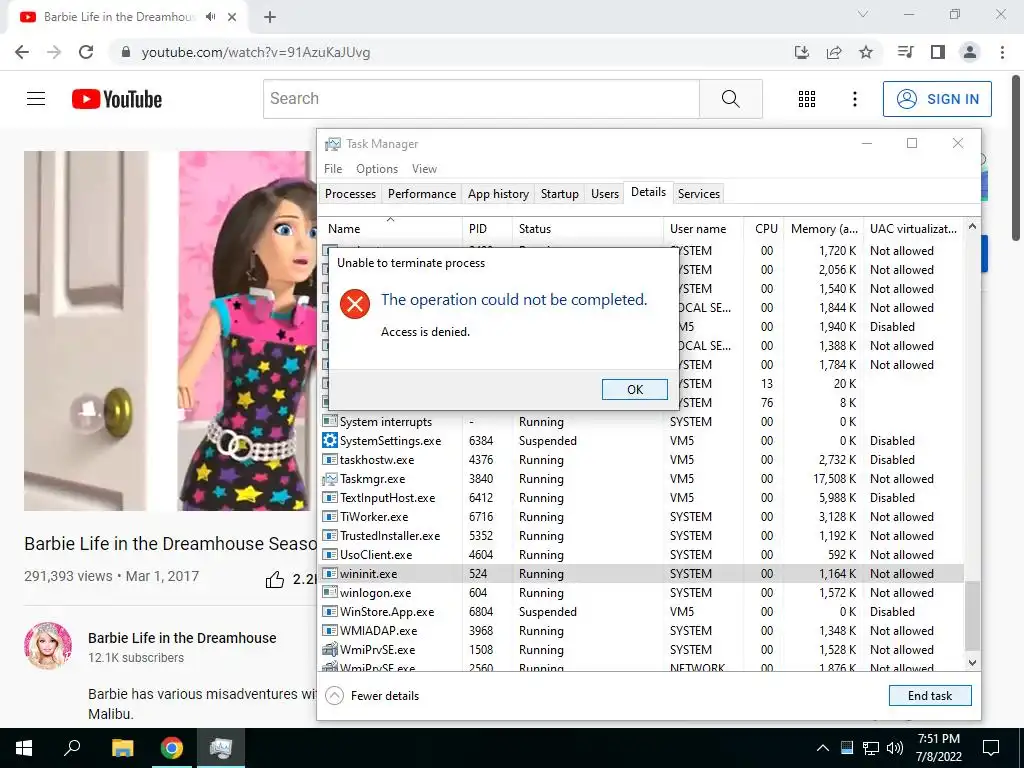Viewport: 1024px width, 768px height.
Task: Bookmark this page with the star icon
Action: [x=866, y=52]
